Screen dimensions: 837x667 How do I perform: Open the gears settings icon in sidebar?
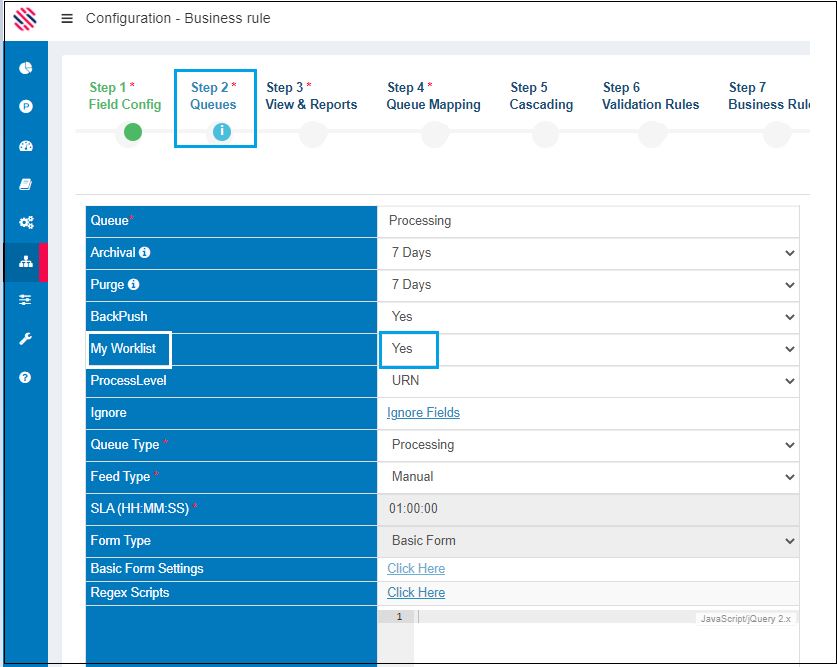[26, 223]
